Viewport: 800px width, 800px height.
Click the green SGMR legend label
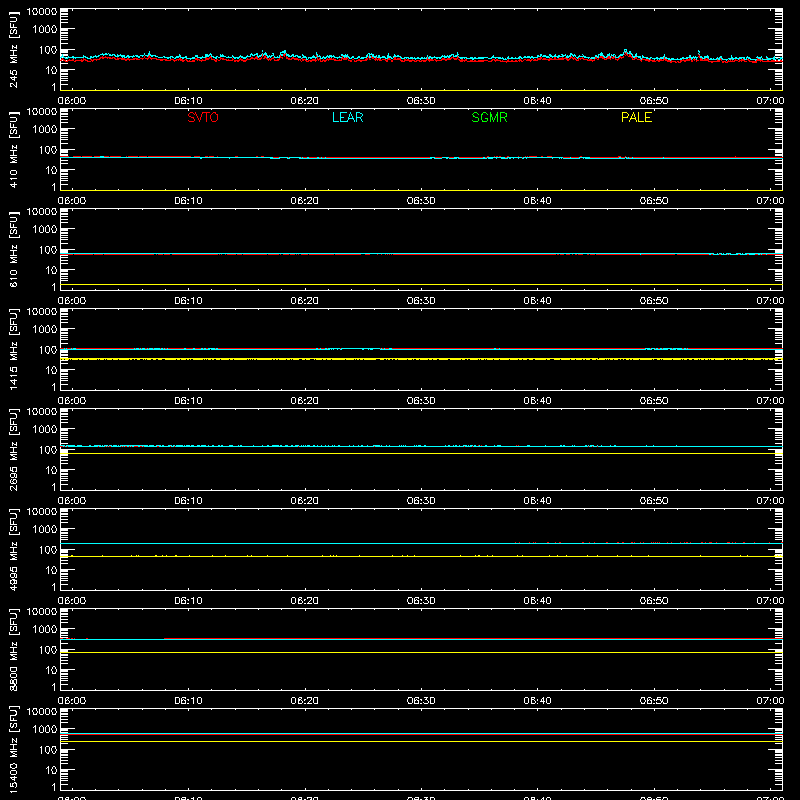click(489, 117)
